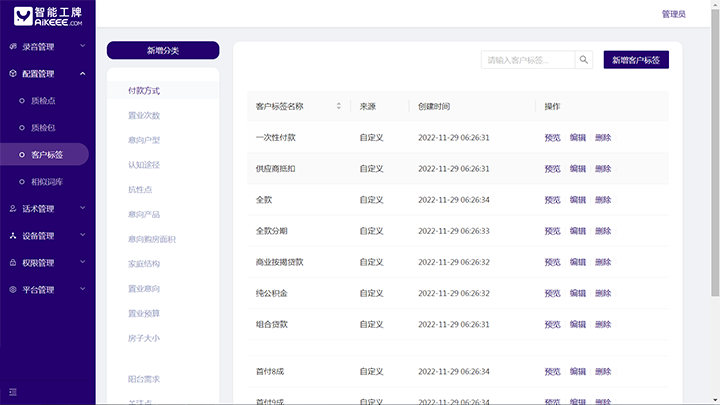Click the 新增客户标签 button
This screenshot has width=720, height=405.
click(x=636, y=60)
